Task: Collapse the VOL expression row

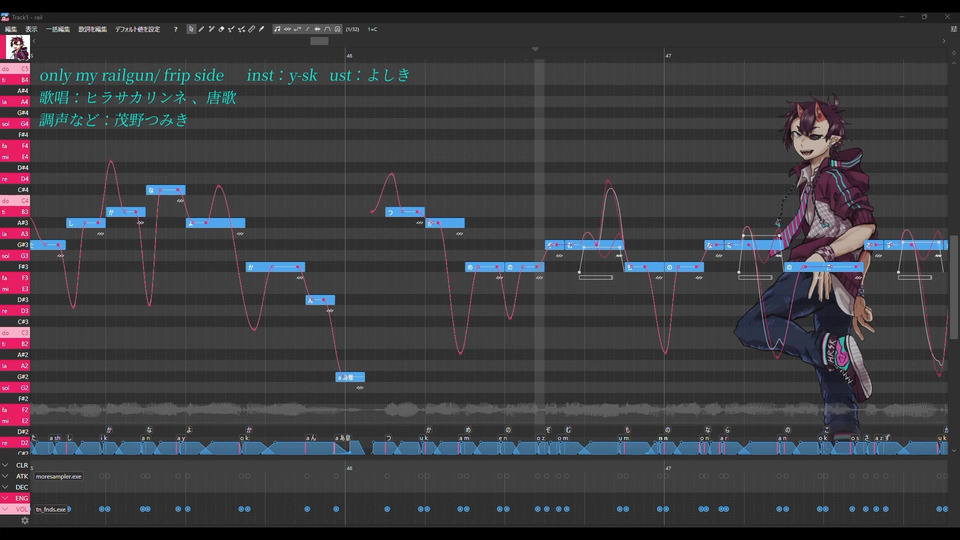Action: [6, 509]
